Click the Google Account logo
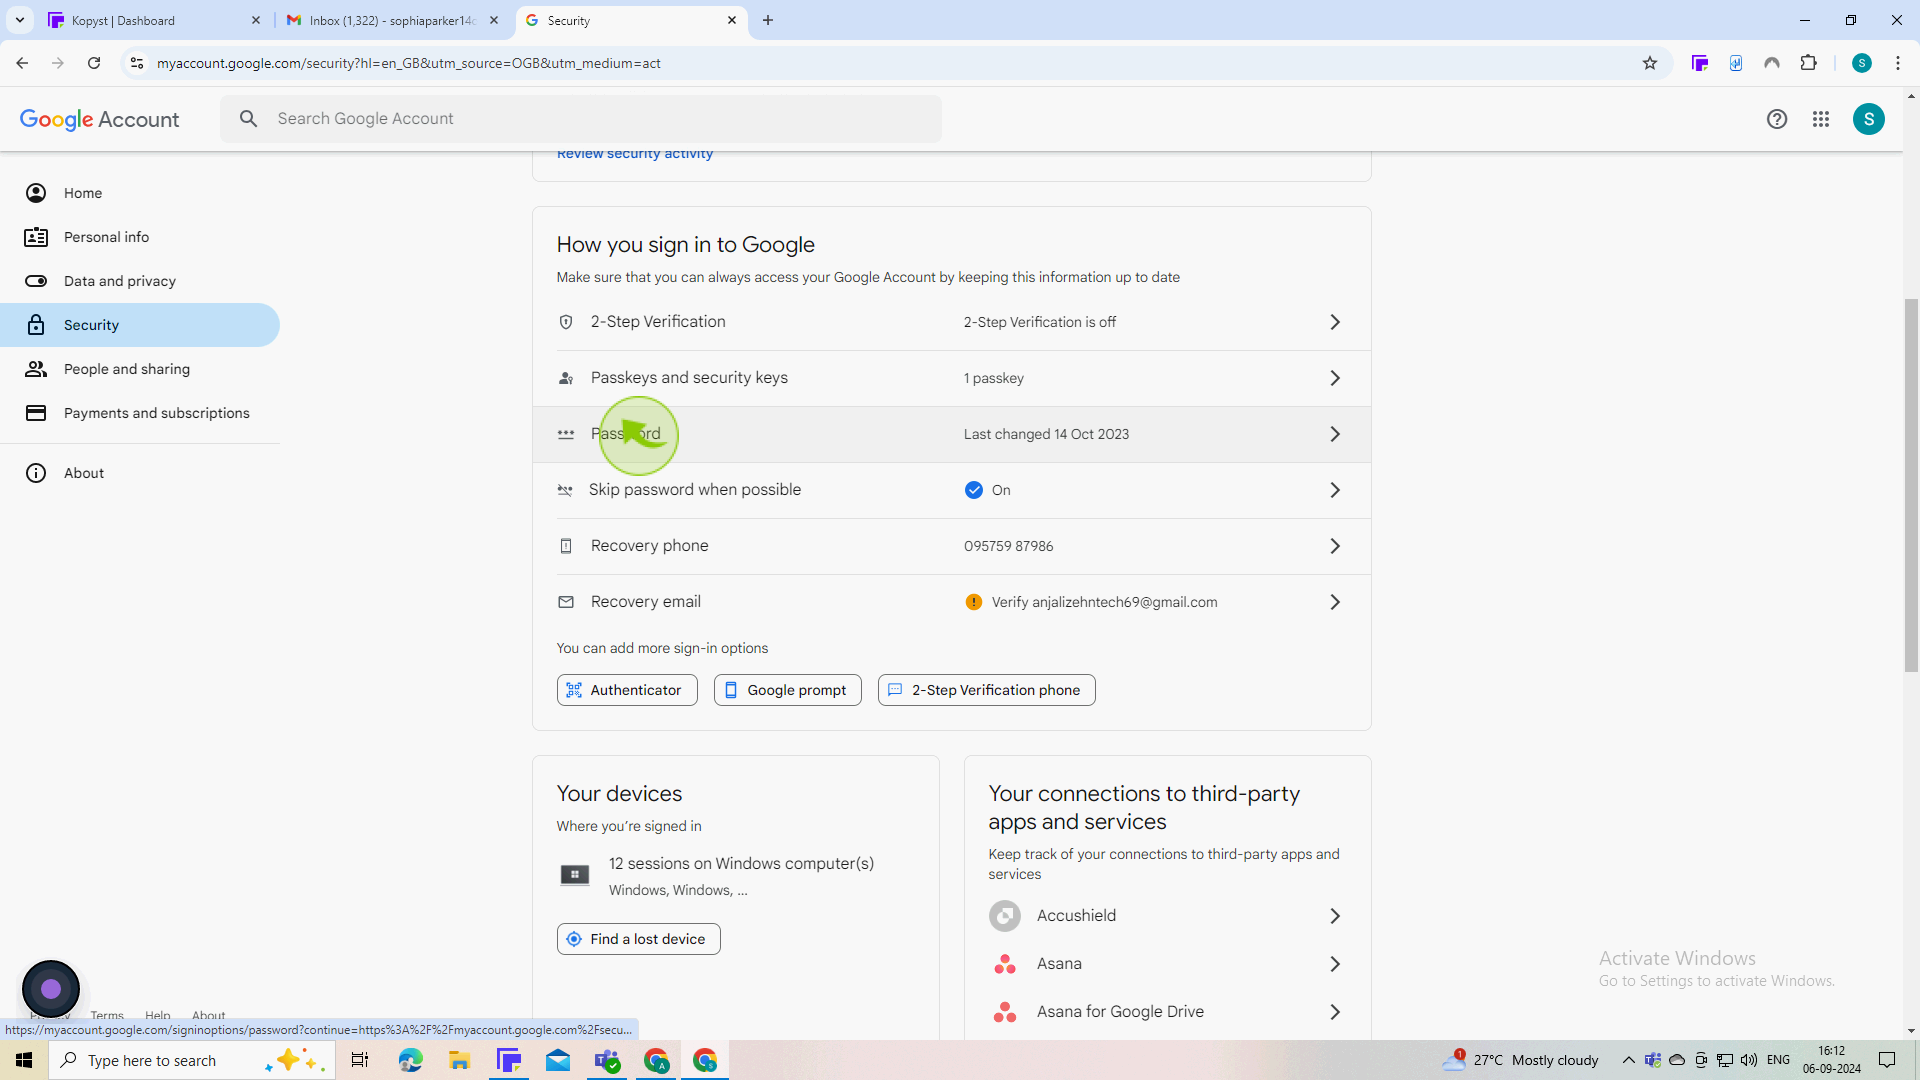The height and width of the screenshot is (1080, 1920). click(99, 119)
